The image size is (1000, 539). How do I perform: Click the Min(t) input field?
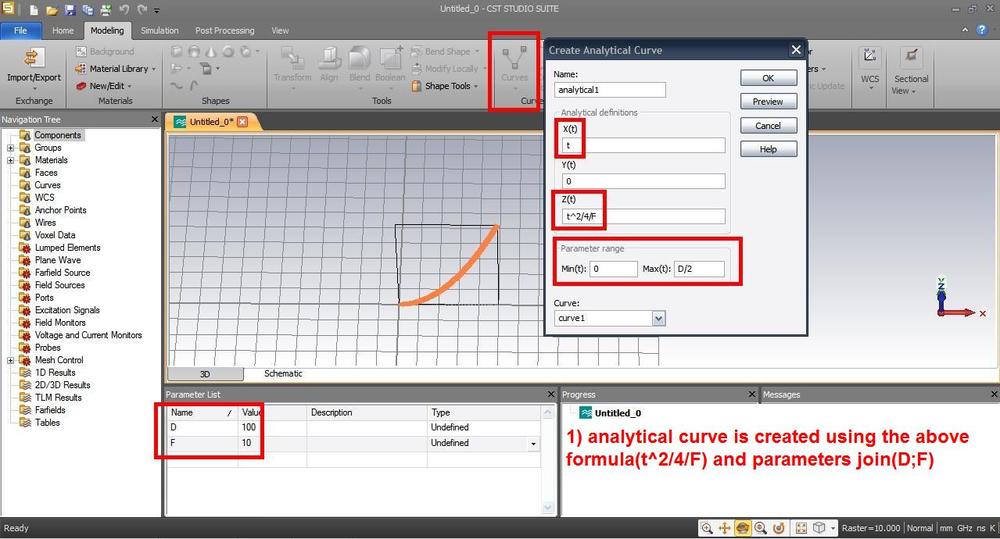tap(614, 269)
